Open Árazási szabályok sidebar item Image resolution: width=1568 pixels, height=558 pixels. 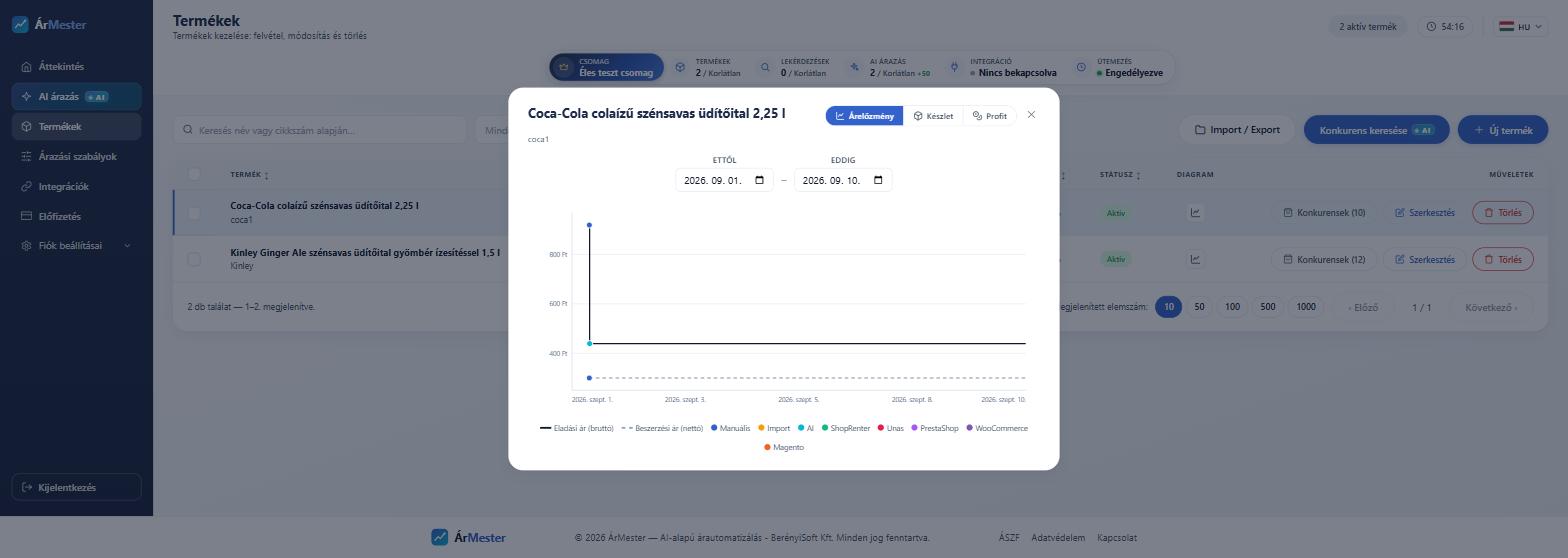[77, 157]
